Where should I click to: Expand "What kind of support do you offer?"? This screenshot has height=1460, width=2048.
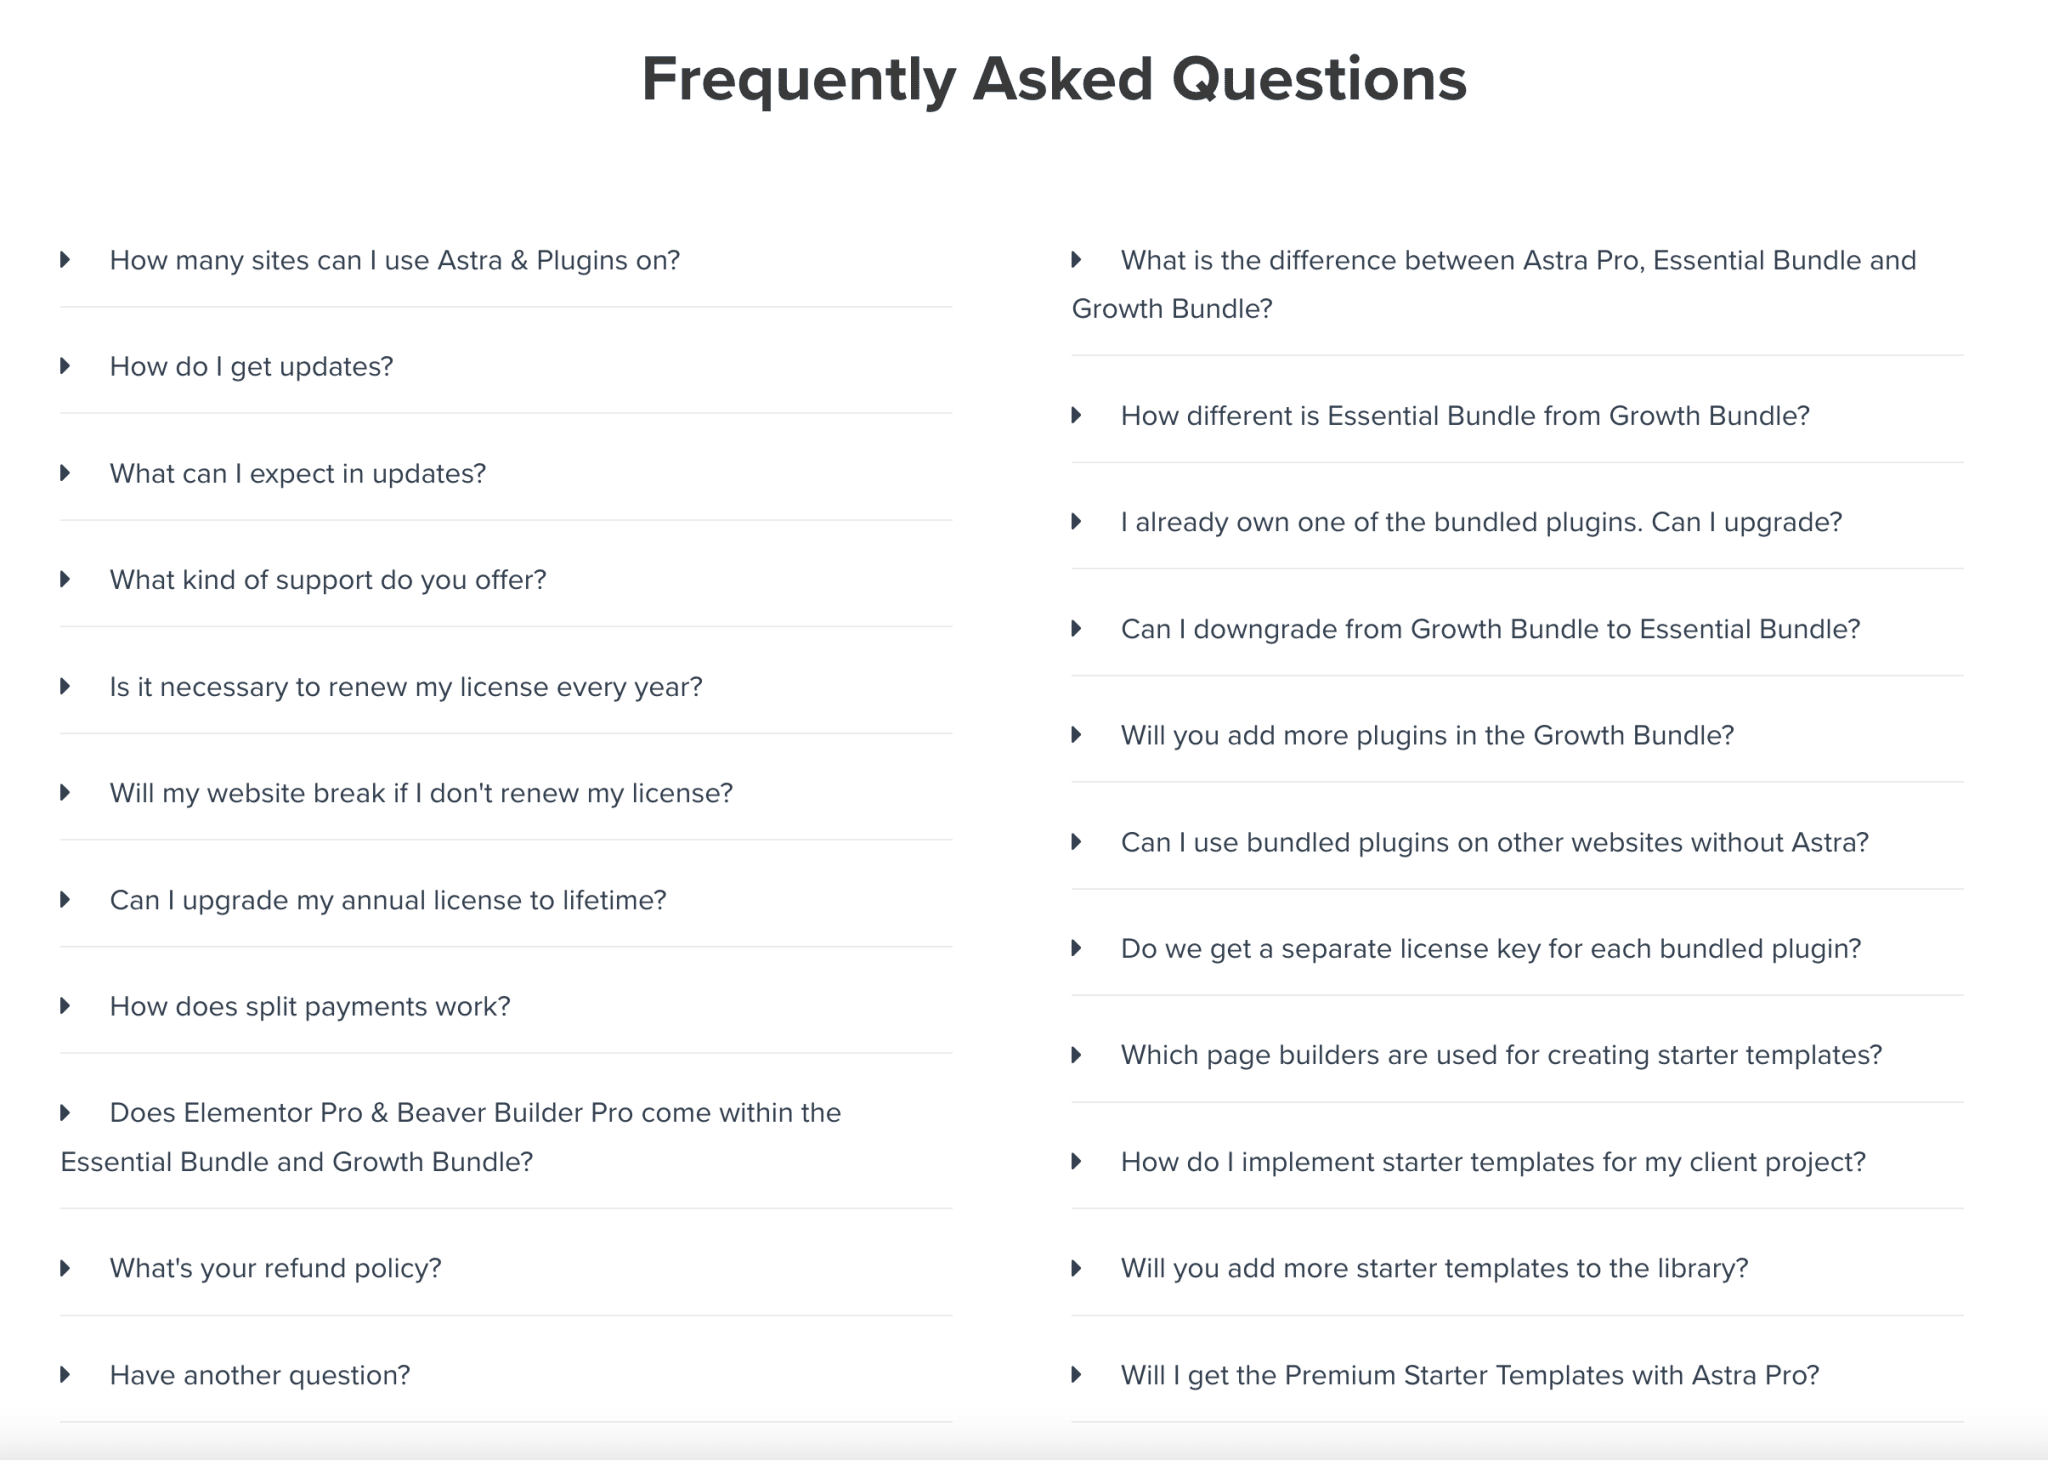pyautogui.click(x=328, y=580)
